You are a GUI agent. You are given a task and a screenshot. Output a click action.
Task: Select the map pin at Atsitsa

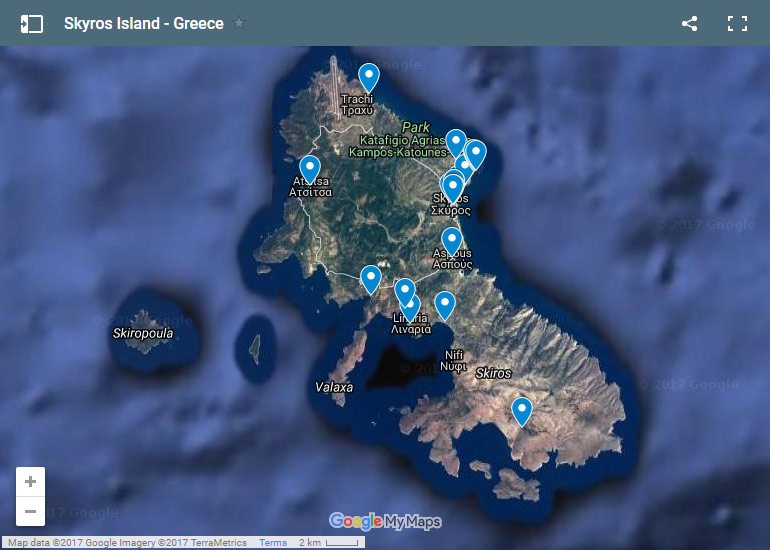(x=310, y=170)
